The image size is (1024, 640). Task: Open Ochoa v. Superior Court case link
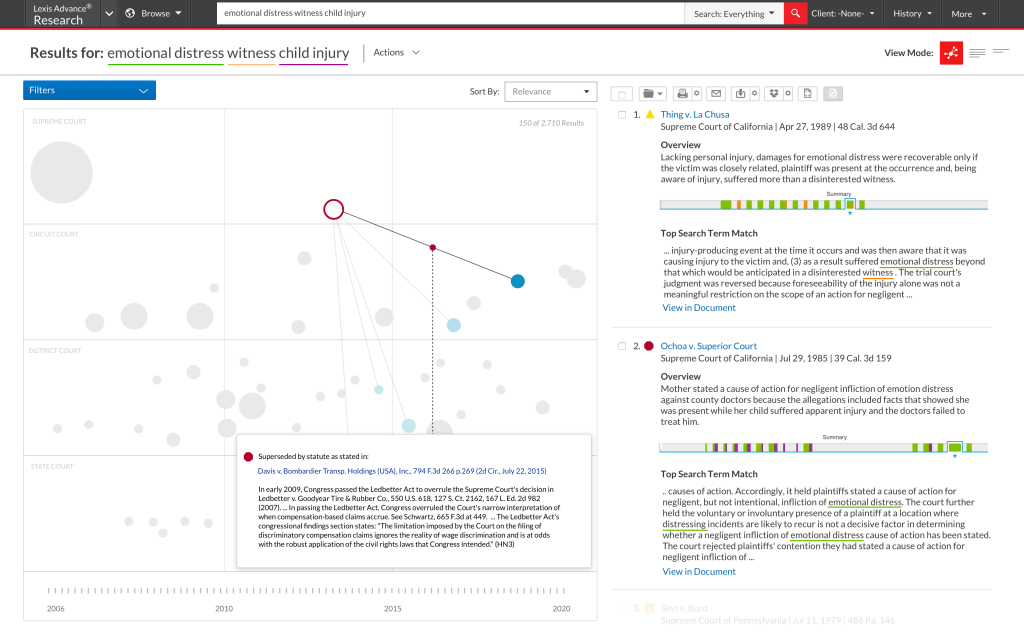click(709, 346)
